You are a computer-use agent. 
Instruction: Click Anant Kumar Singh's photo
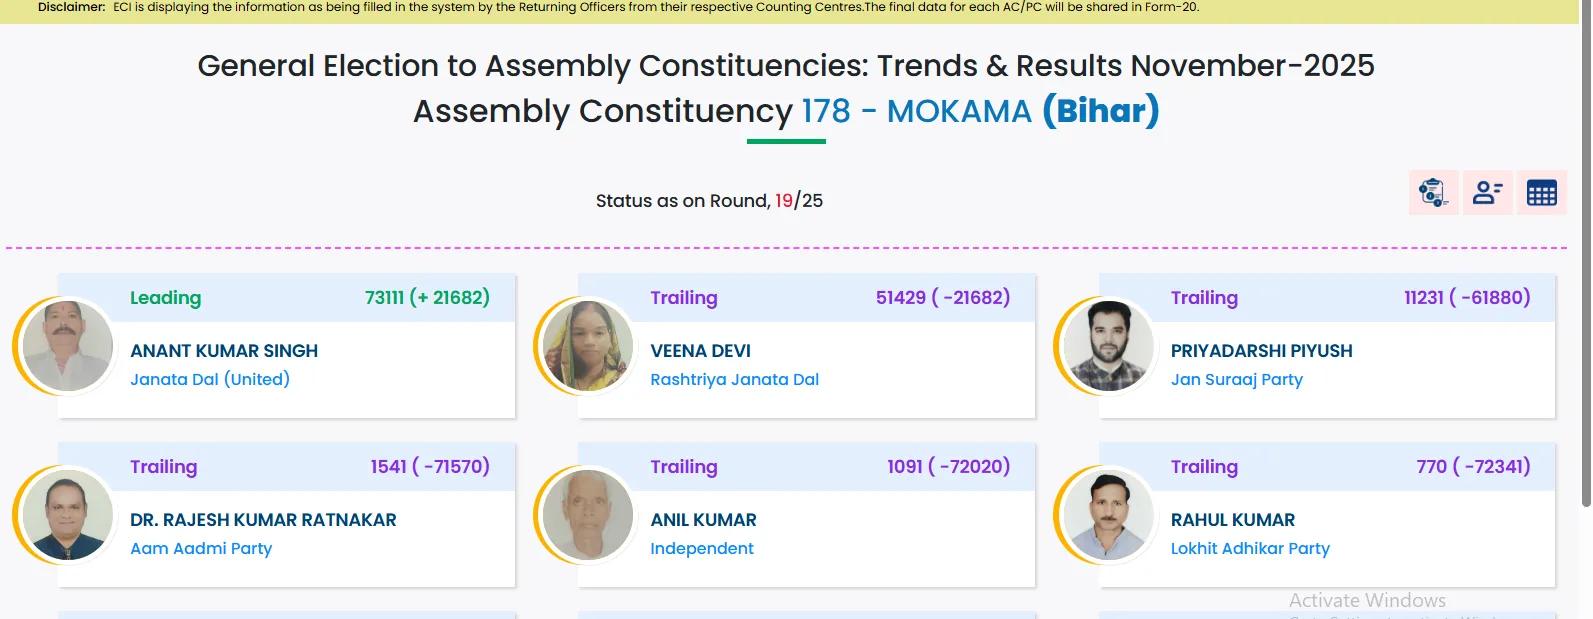tap(67, 346)
